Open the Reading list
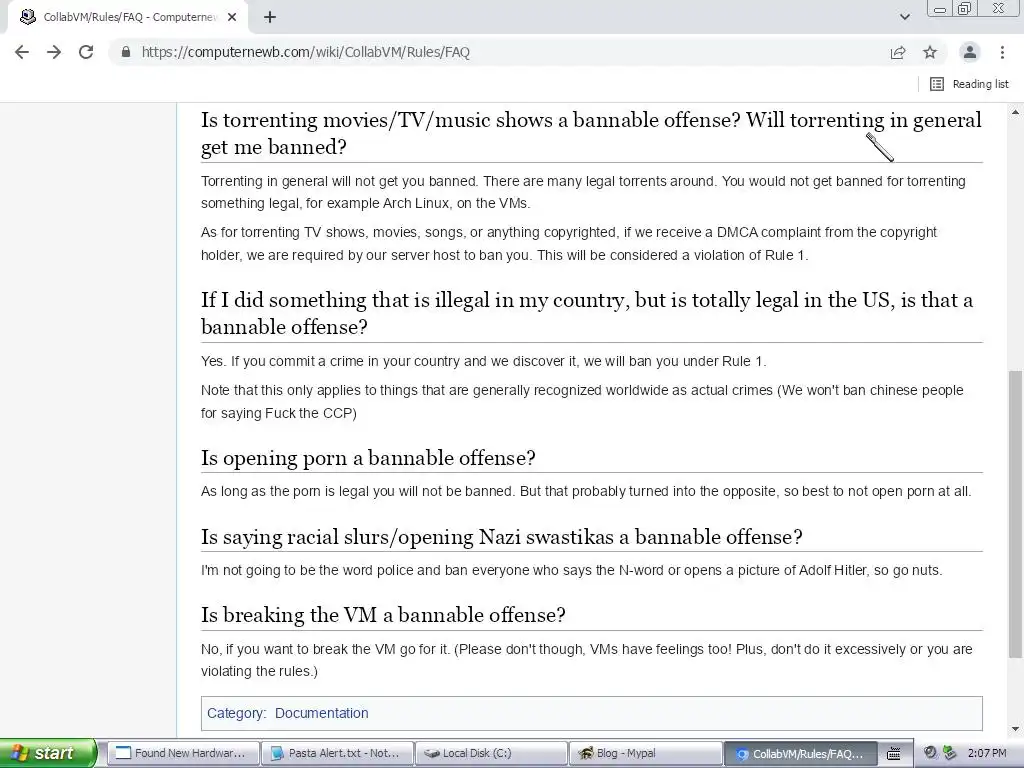 [969, 84]
